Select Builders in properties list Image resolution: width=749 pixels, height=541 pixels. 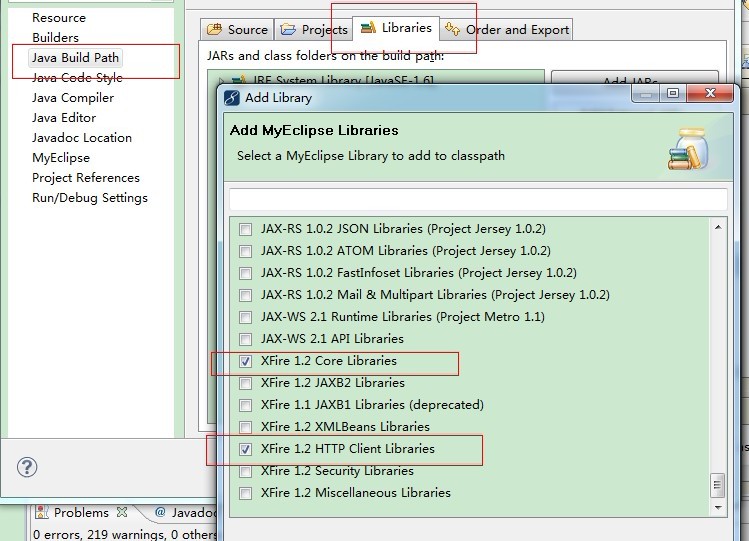[55, 37]
